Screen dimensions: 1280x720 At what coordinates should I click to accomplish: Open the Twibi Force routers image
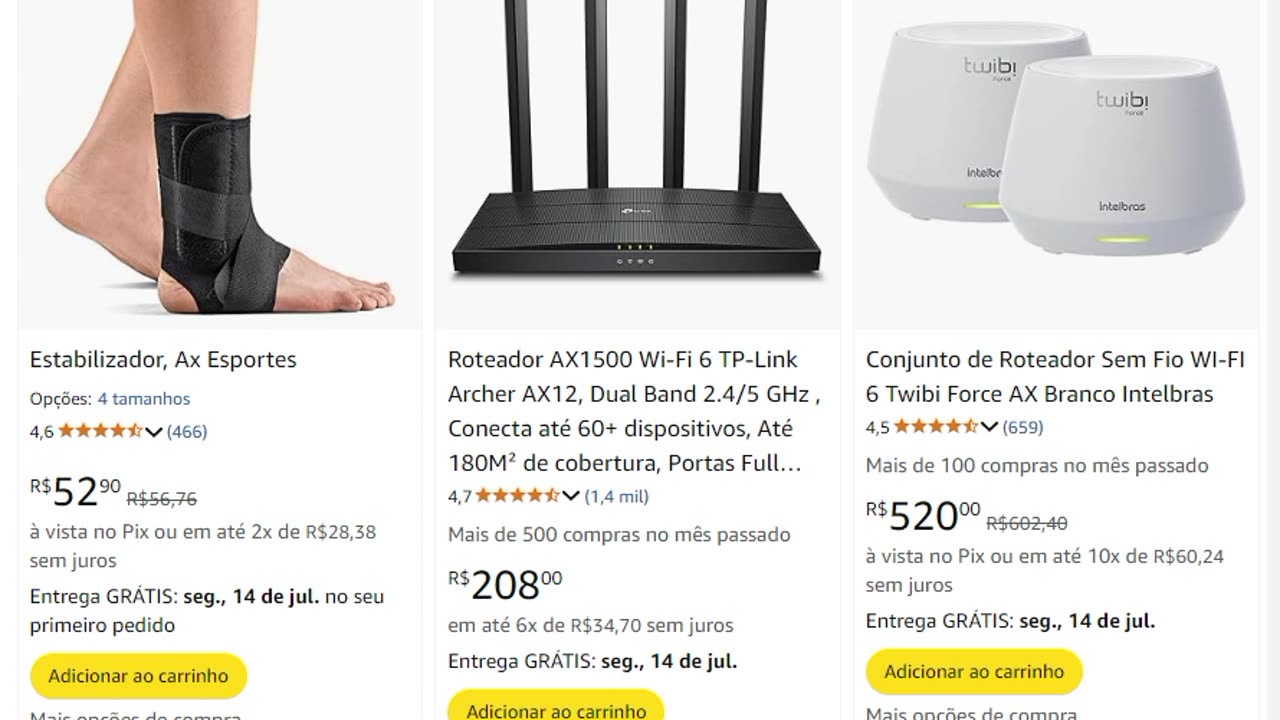1056,163
